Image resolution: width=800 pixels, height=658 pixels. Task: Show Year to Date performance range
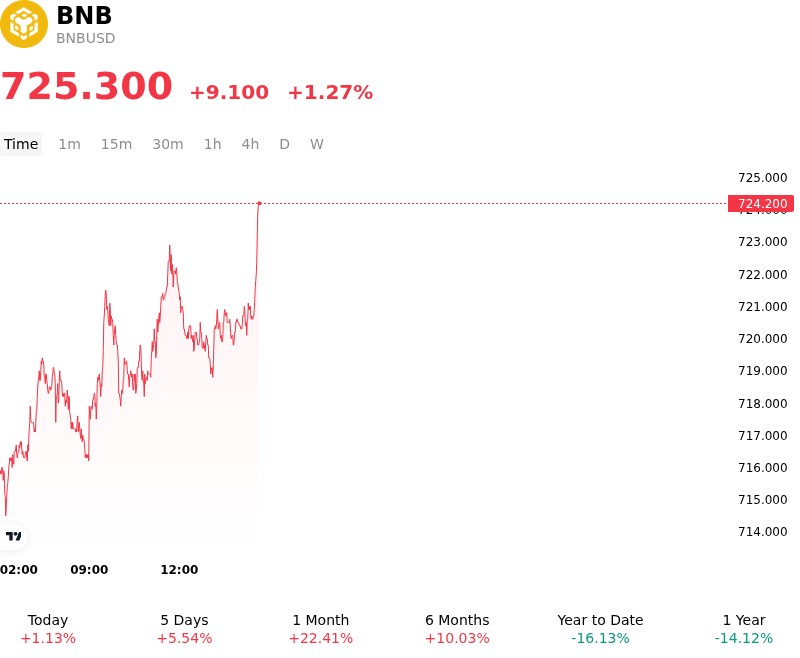point(600,629)
